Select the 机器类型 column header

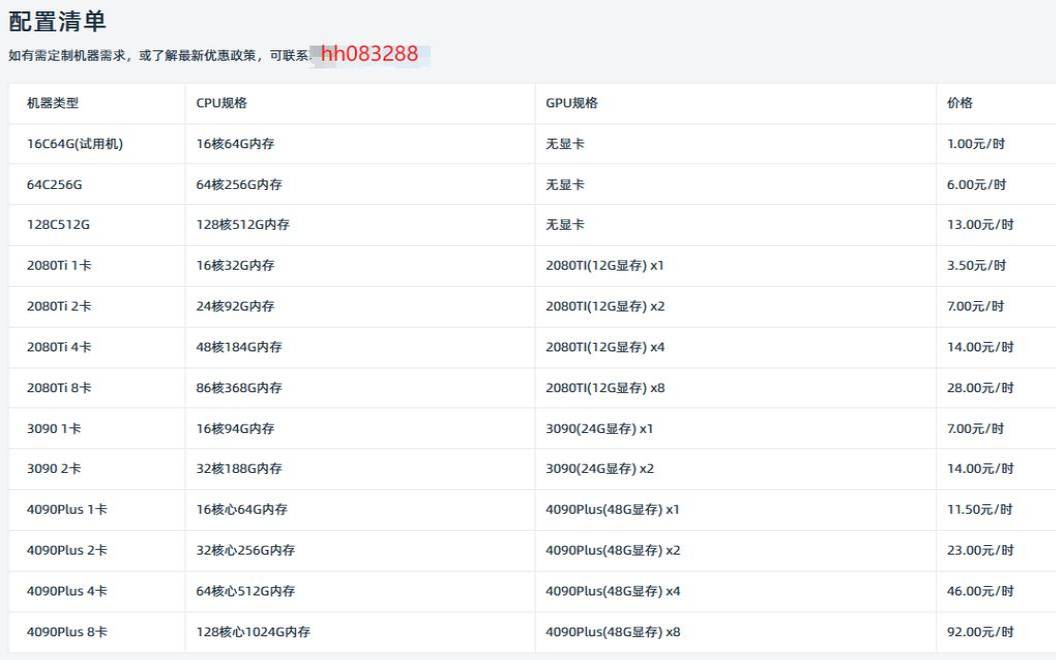[52, 103]
